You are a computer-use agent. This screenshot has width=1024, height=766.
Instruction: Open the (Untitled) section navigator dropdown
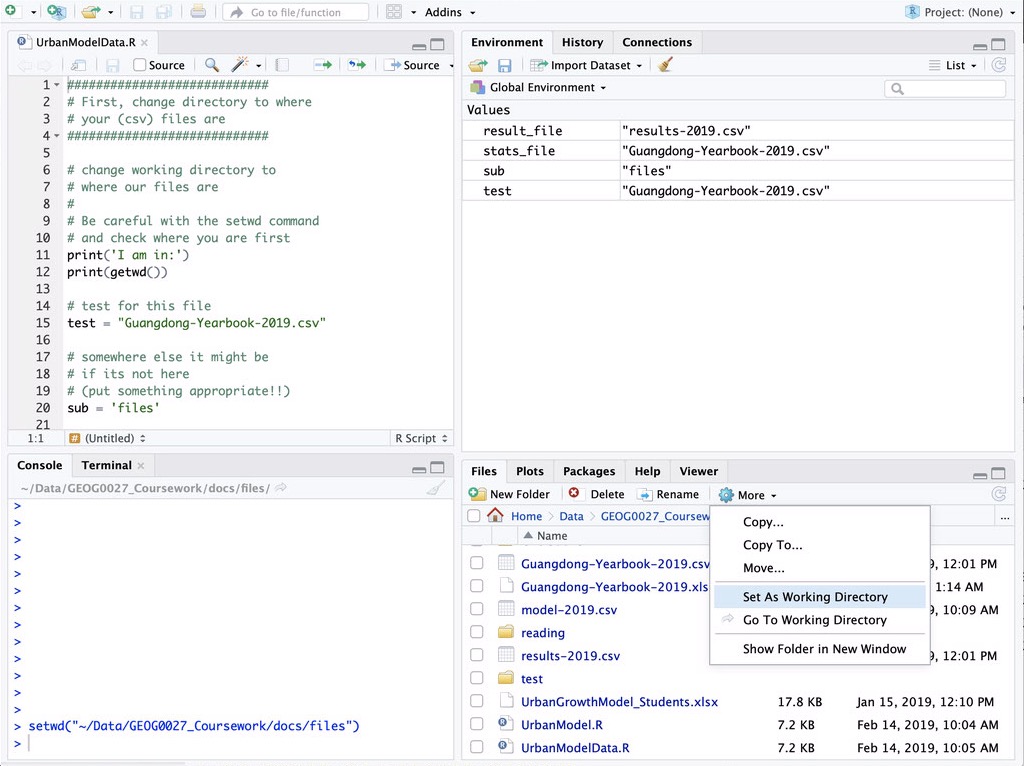click(x=108, y=438)
